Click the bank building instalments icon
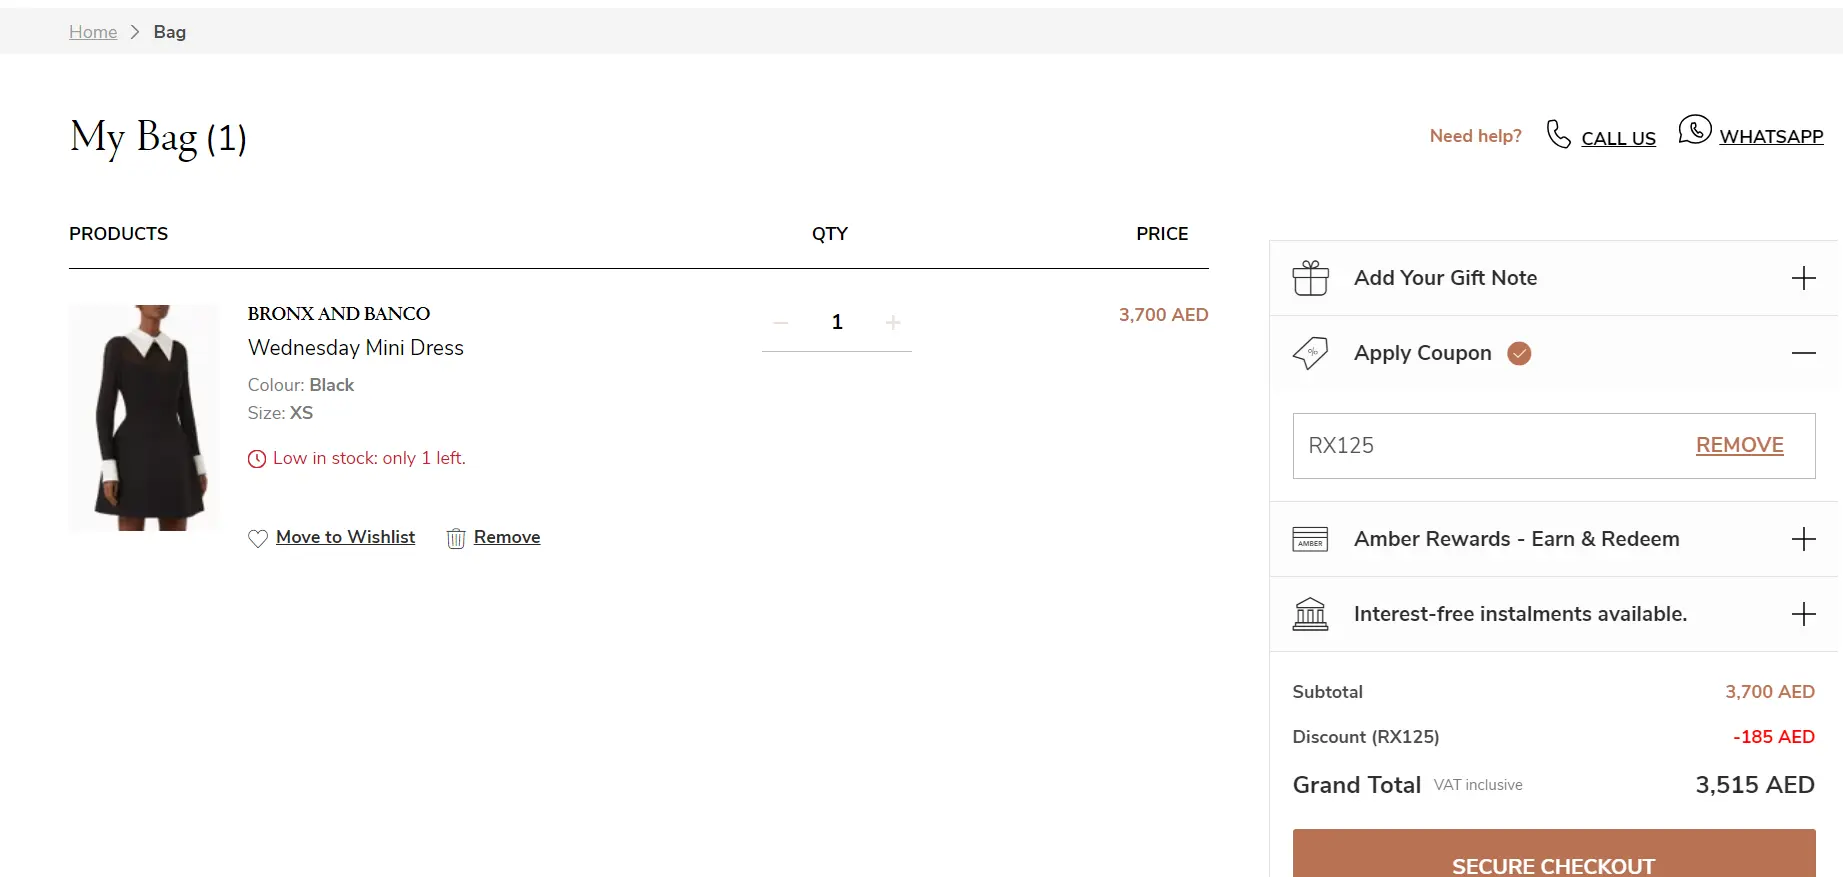Viewport: 1843px width, 877px height. click(x=1310, y=614)
